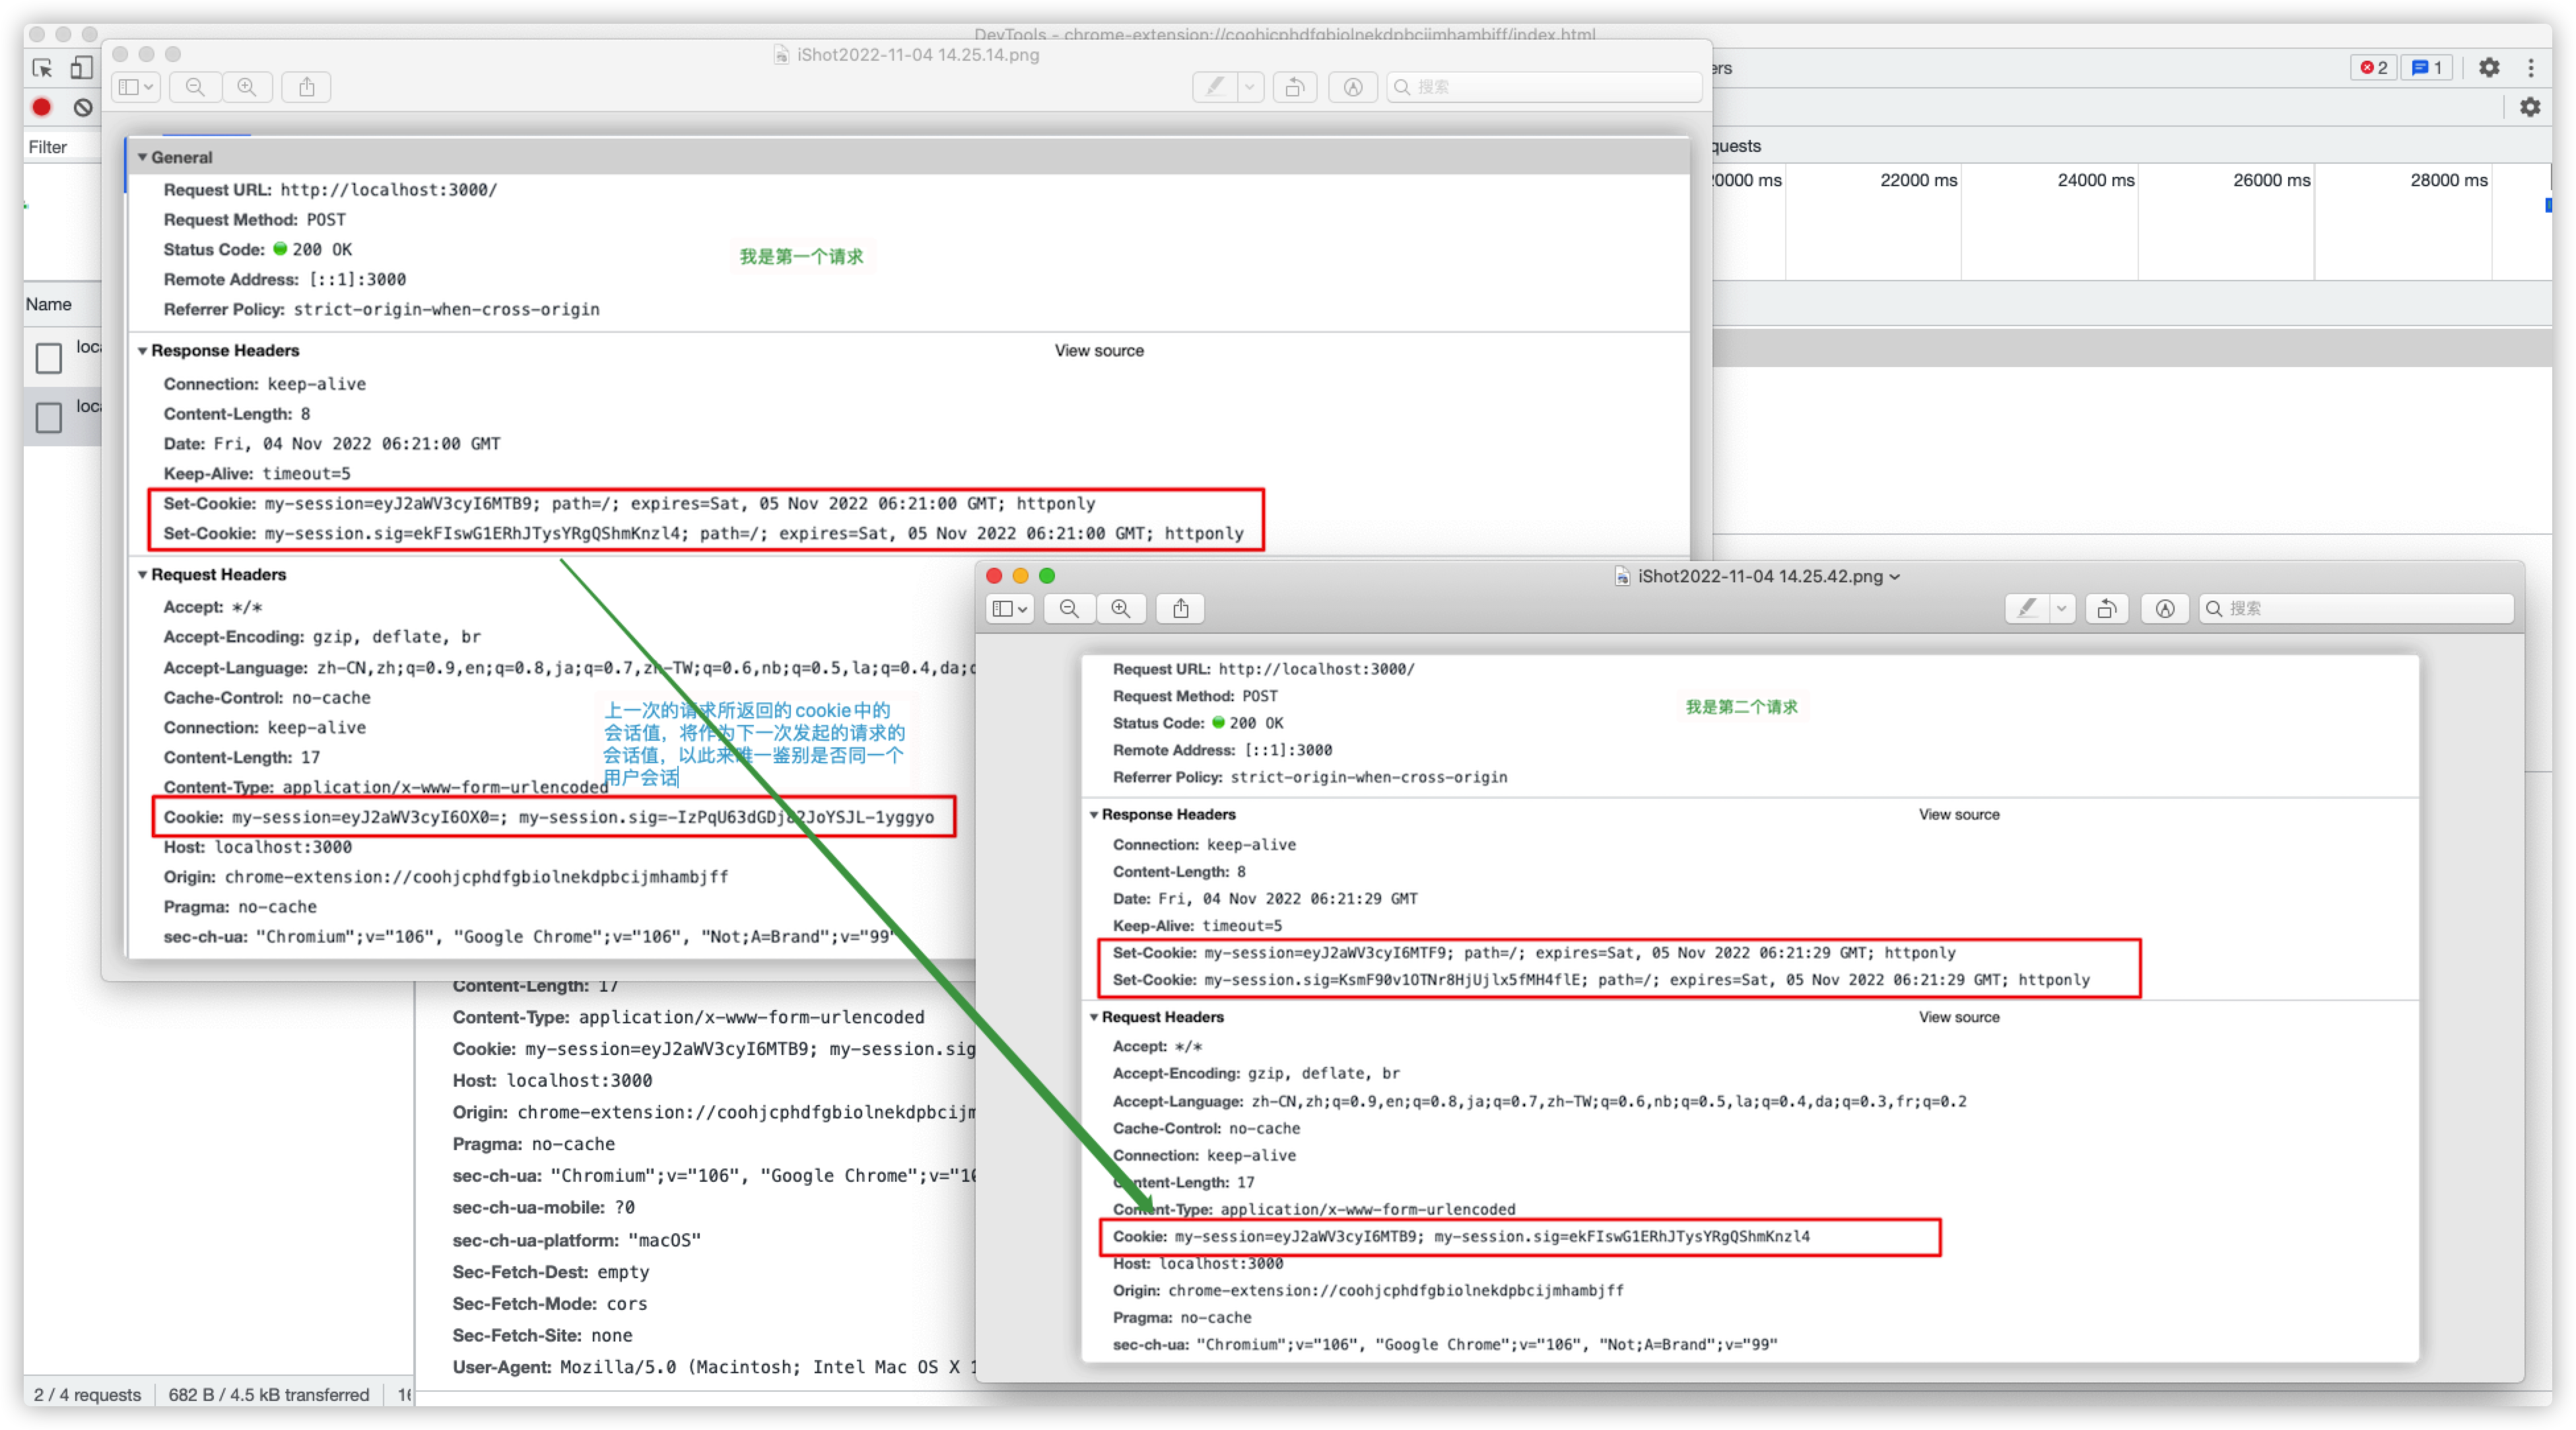Zoom out in the 14.25.42 Preview window
This screenshot has height=1430, width=2576.
click(1069, 609)
